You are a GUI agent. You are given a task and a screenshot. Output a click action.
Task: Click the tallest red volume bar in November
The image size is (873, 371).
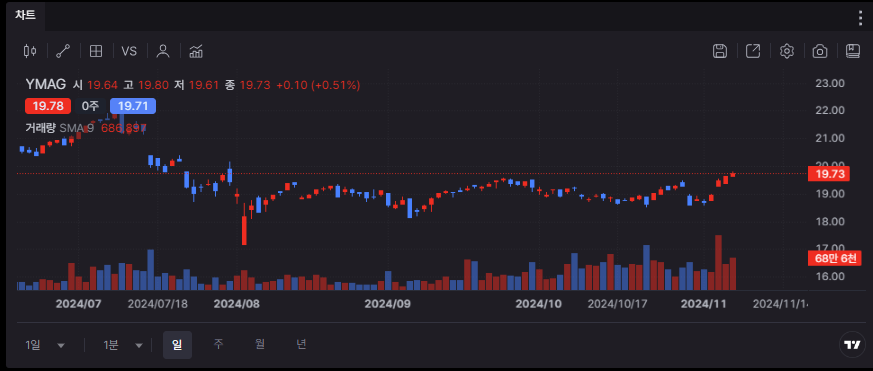pos(718,262)
